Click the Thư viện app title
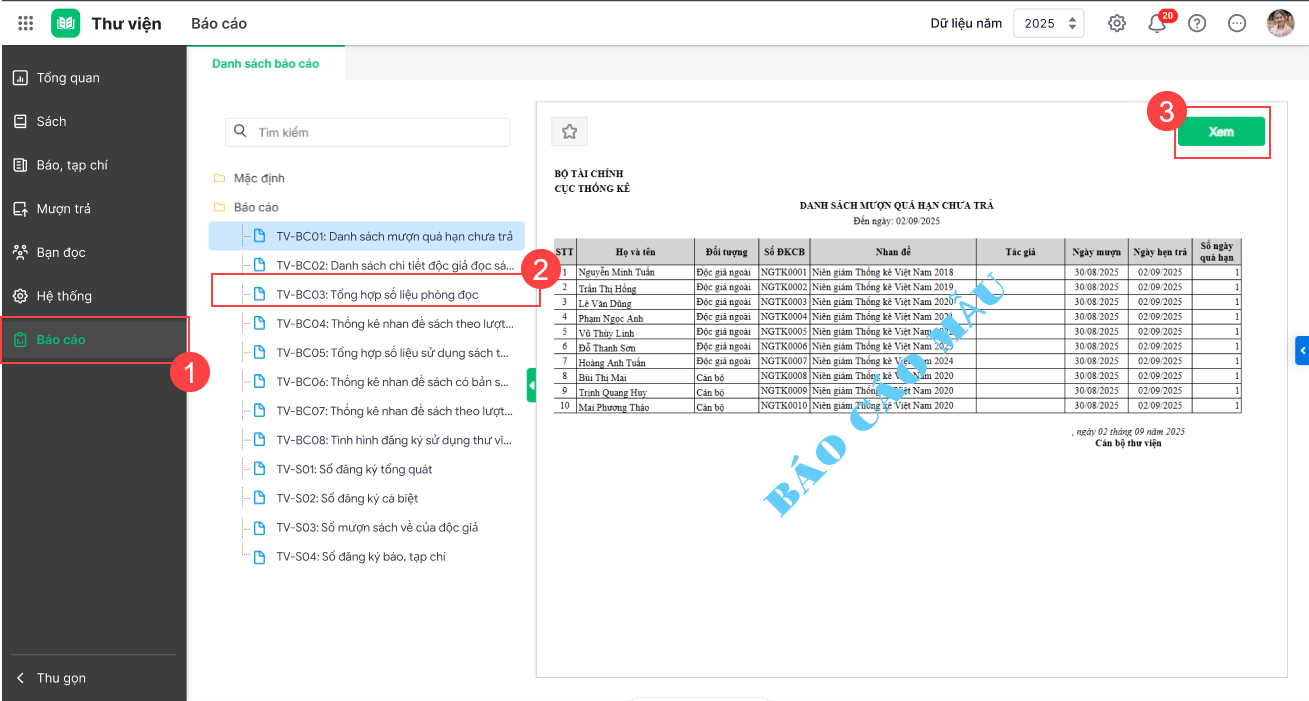The image size is (1309, 701). (126, 23)
